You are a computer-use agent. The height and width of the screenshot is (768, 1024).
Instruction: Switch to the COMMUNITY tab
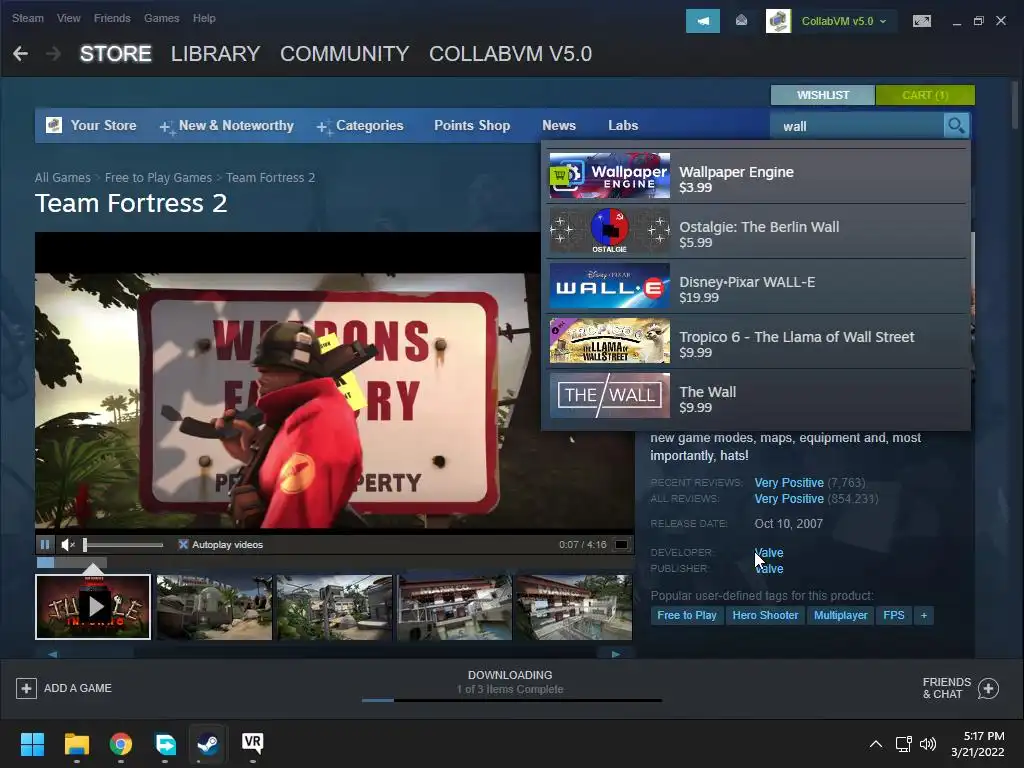click(x=345, y=54)
